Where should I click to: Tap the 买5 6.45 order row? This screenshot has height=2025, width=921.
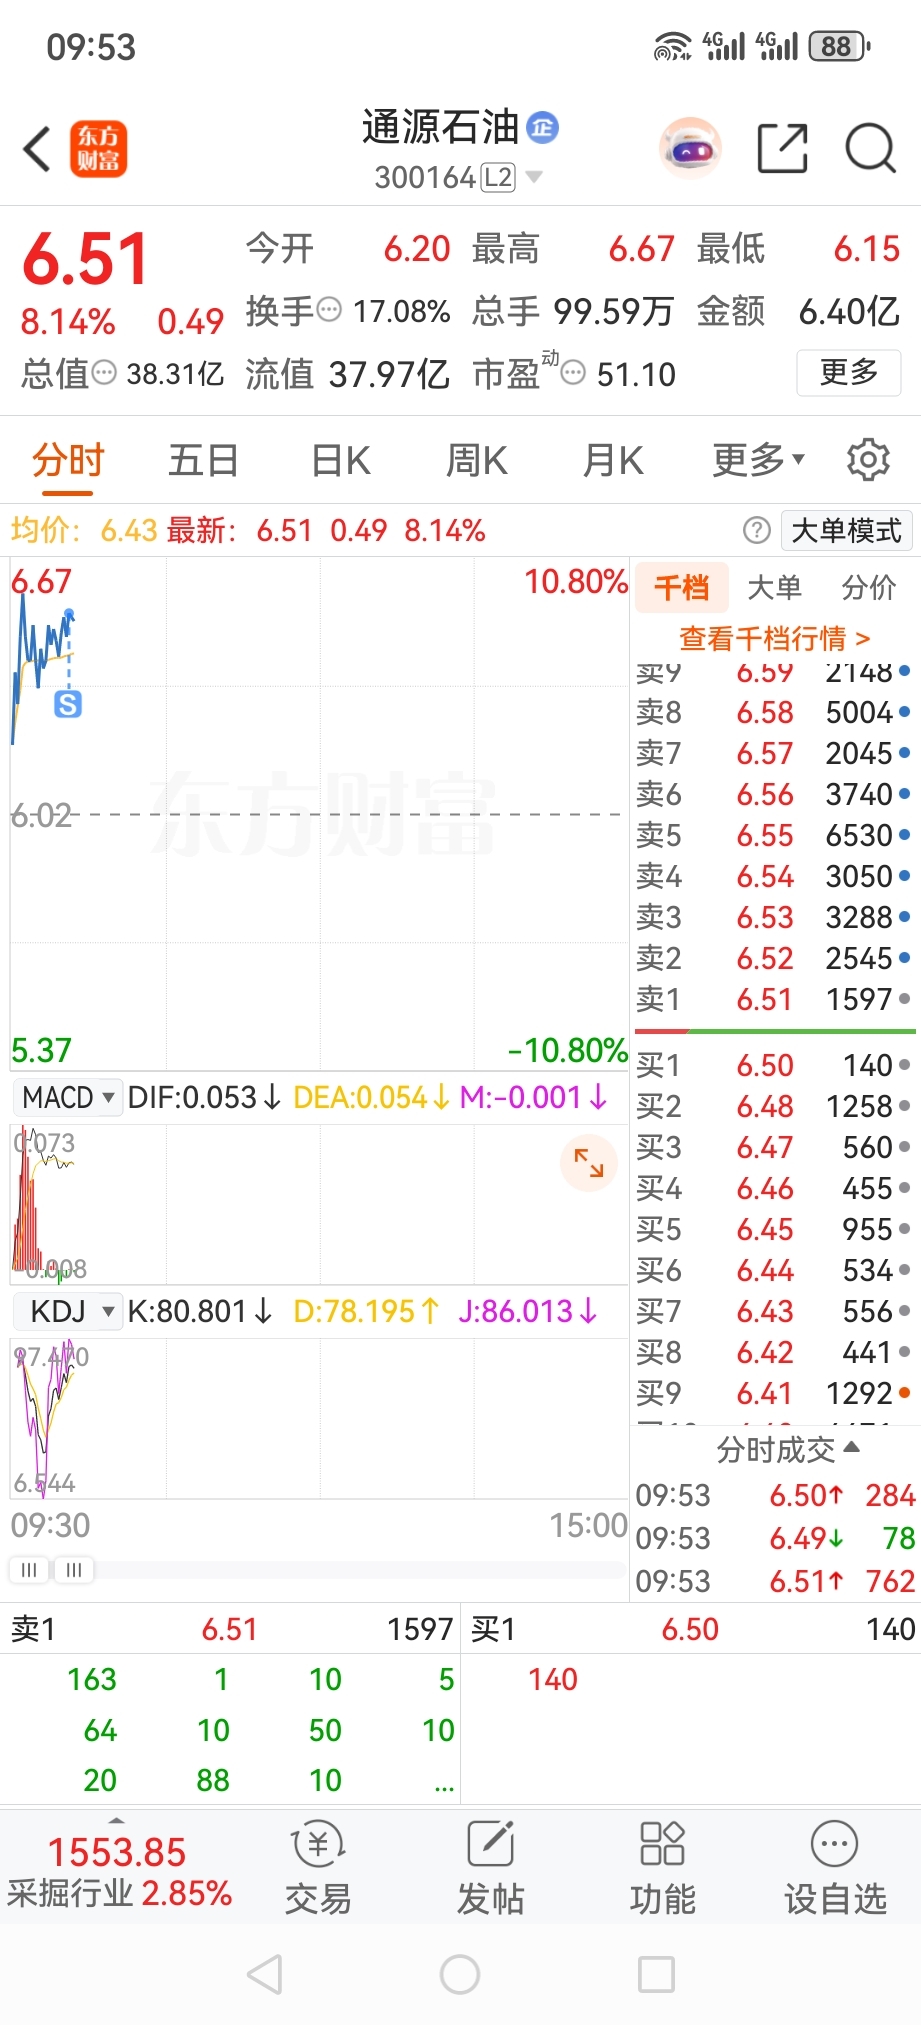click(x=775, y=1229)
